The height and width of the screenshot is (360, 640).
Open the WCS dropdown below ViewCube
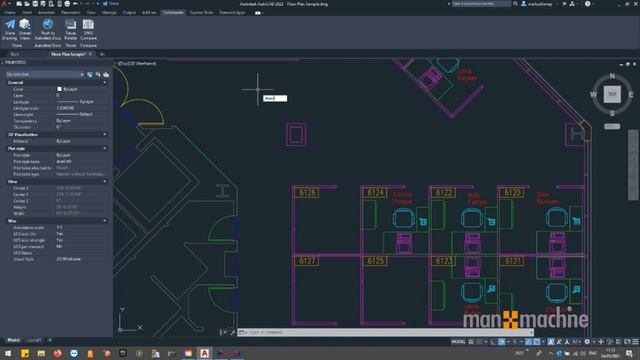tap(612, 126)
